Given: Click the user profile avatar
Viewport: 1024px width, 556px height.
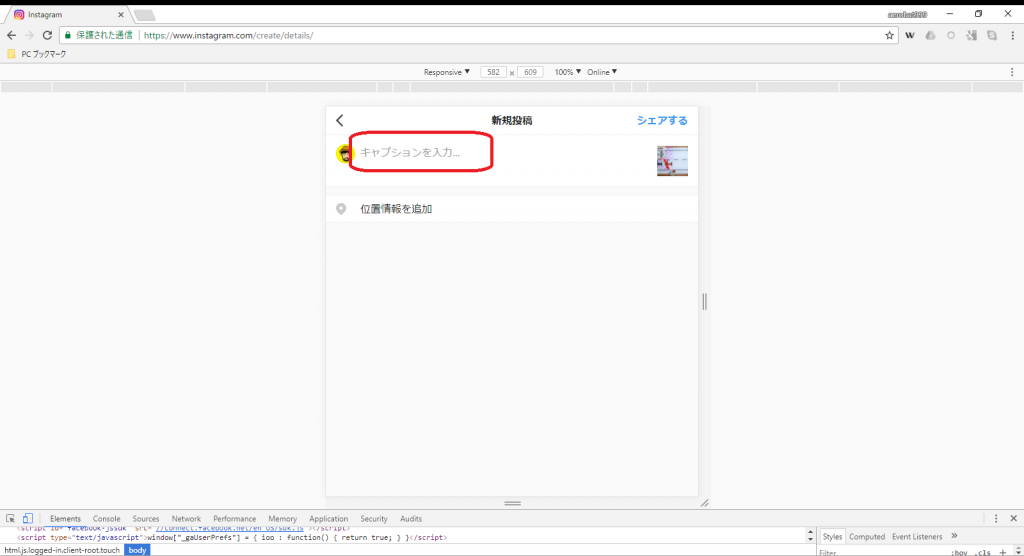Looking at the screenshot, I should 345,153.
